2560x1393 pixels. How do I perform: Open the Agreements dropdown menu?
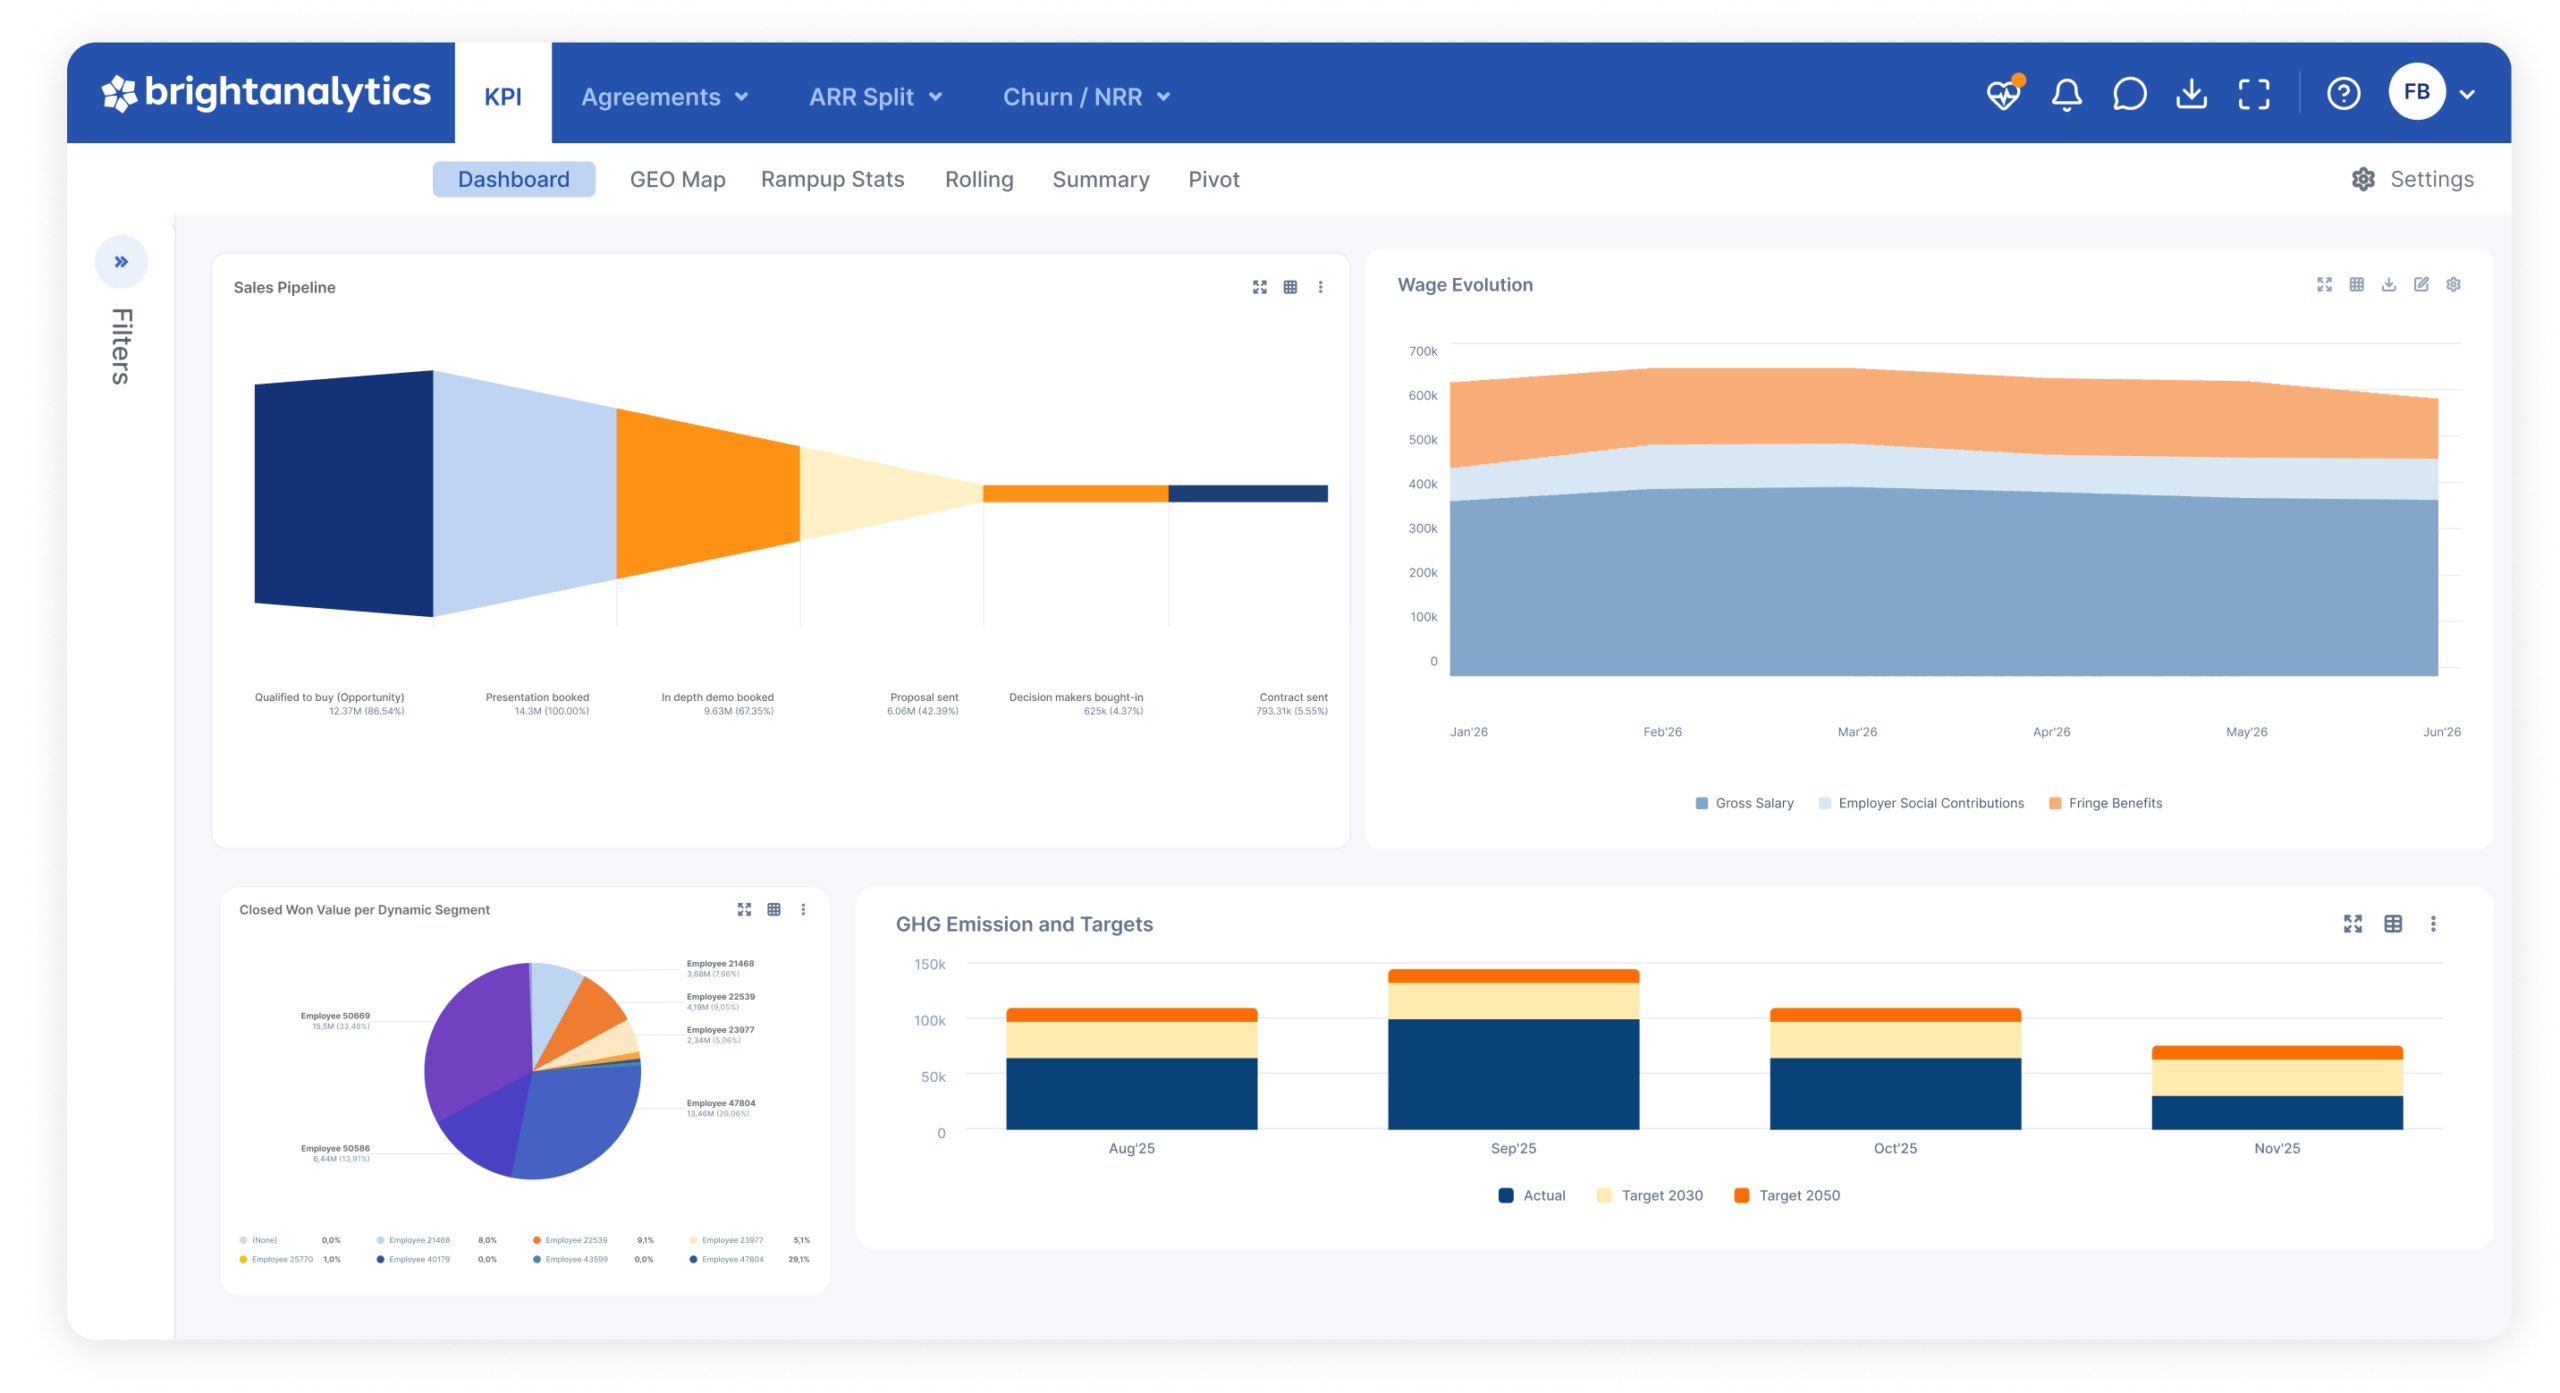pos(664,97)
